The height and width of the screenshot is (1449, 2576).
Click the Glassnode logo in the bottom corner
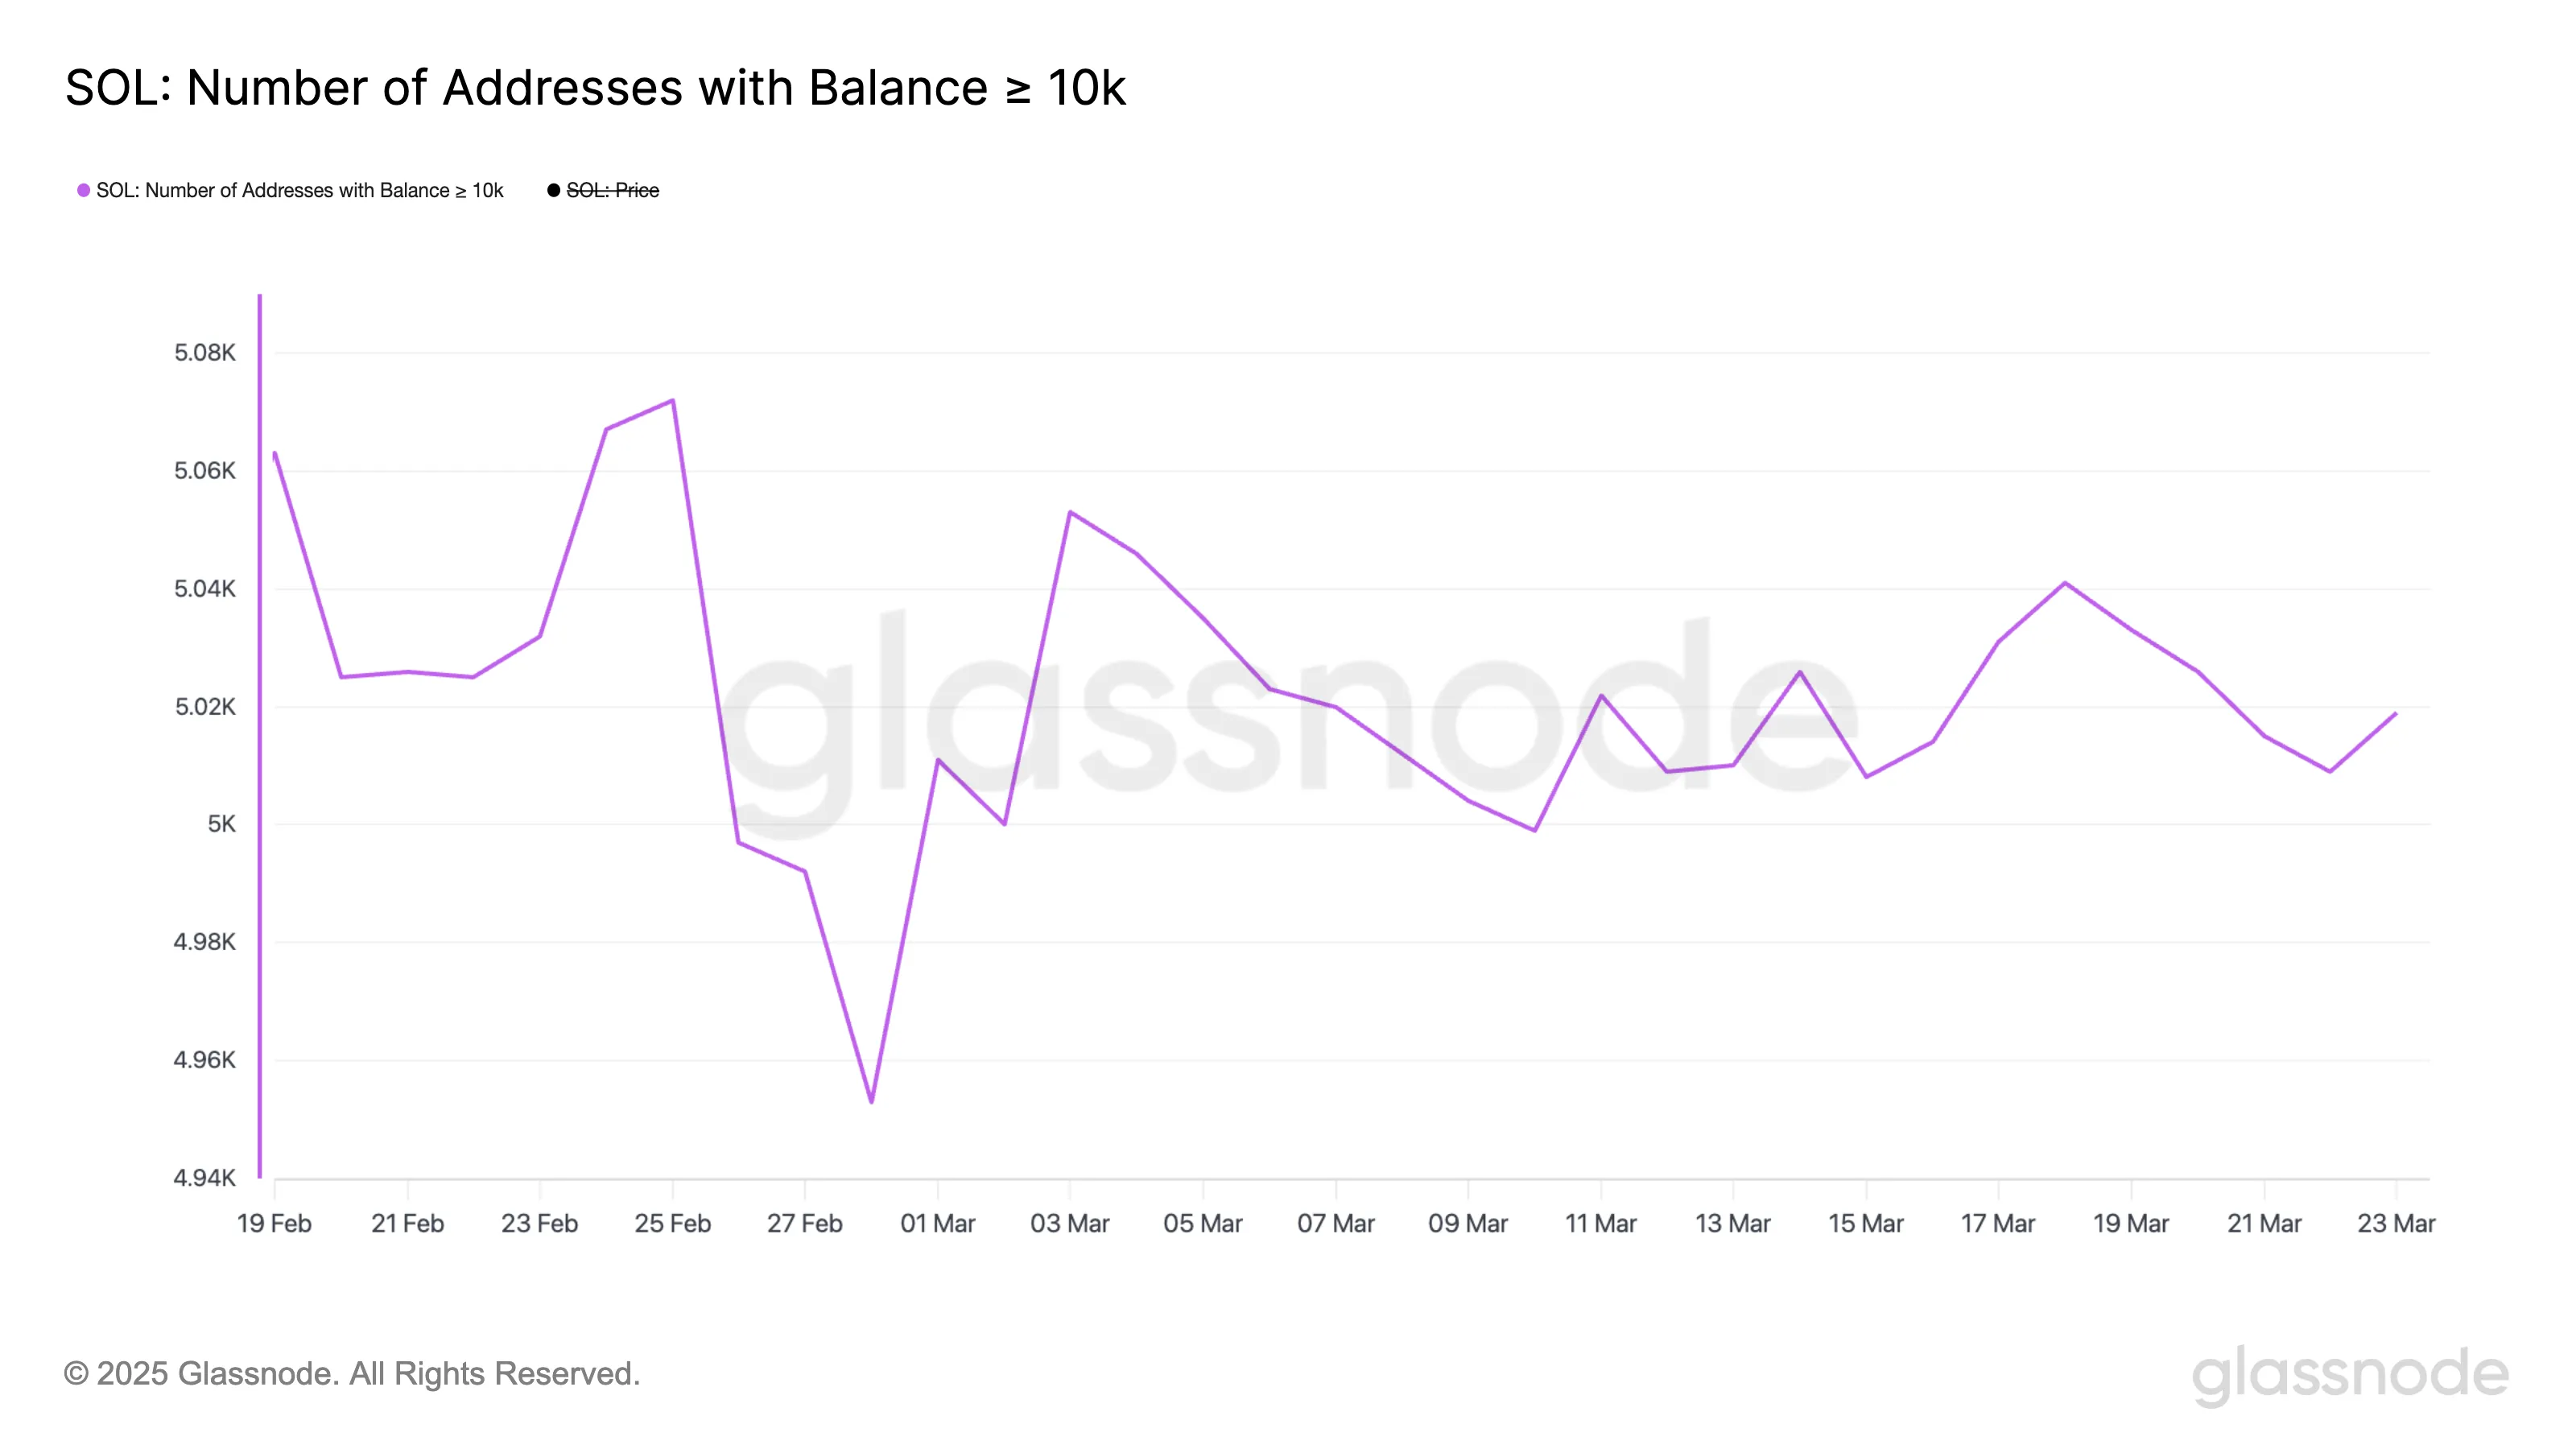point(2350,1374)
